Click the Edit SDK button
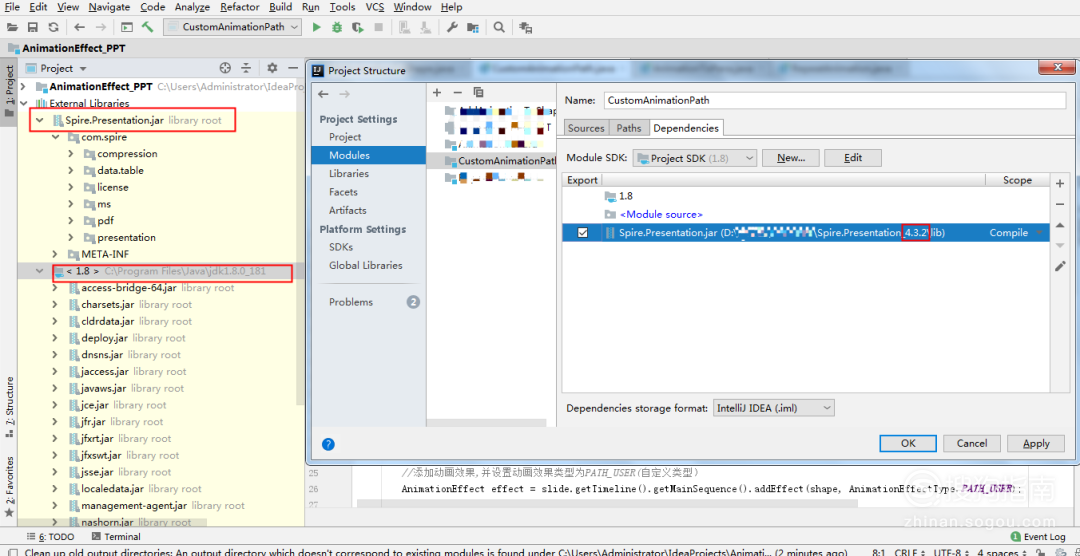This screenshot has width=1080, height=556. click(x=853, y=158)
